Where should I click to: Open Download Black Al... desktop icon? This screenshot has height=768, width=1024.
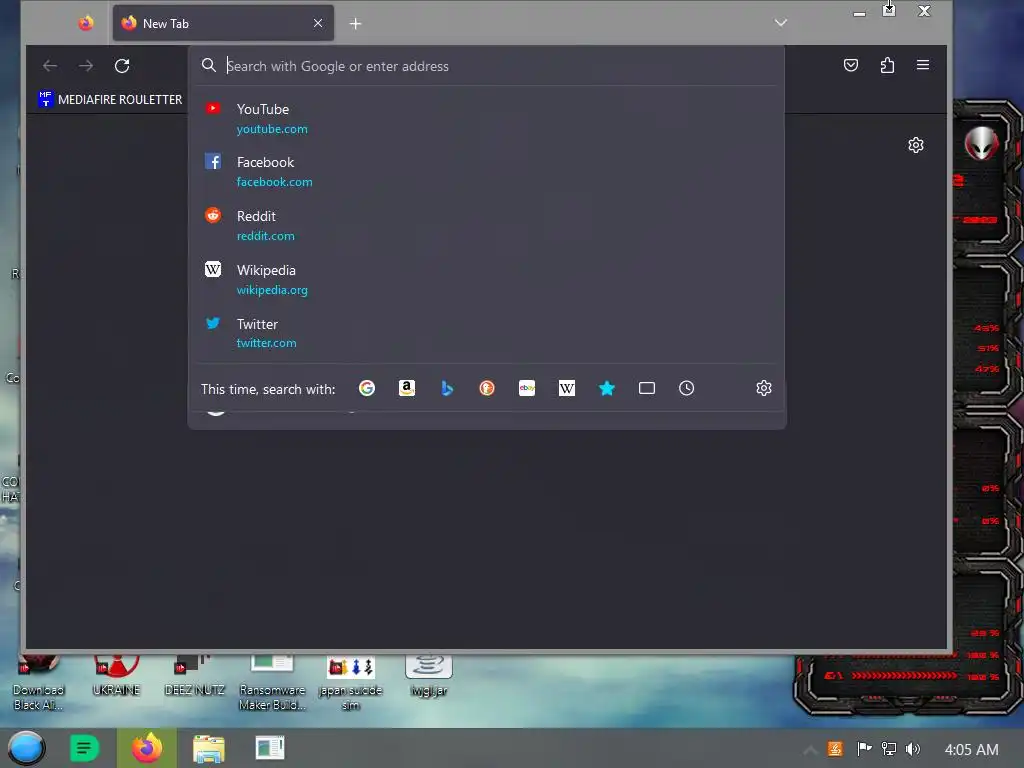[x=39, y=684]
